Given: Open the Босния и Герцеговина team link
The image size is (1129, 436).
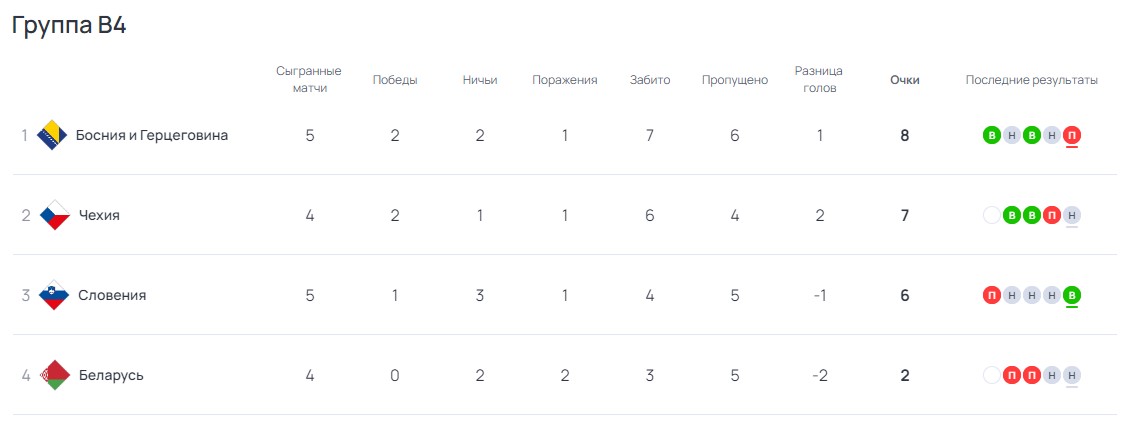Looking at the screenshot, I should (152, 135).
